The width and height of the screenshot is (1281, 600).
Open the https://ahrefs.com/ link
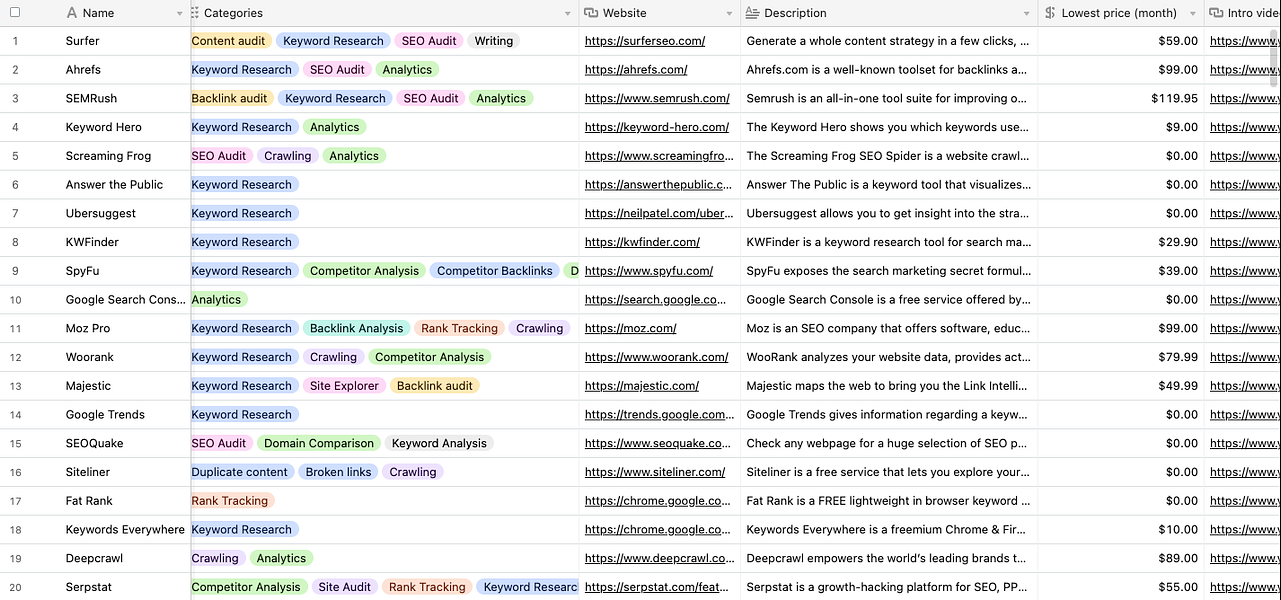coord(636,70)
